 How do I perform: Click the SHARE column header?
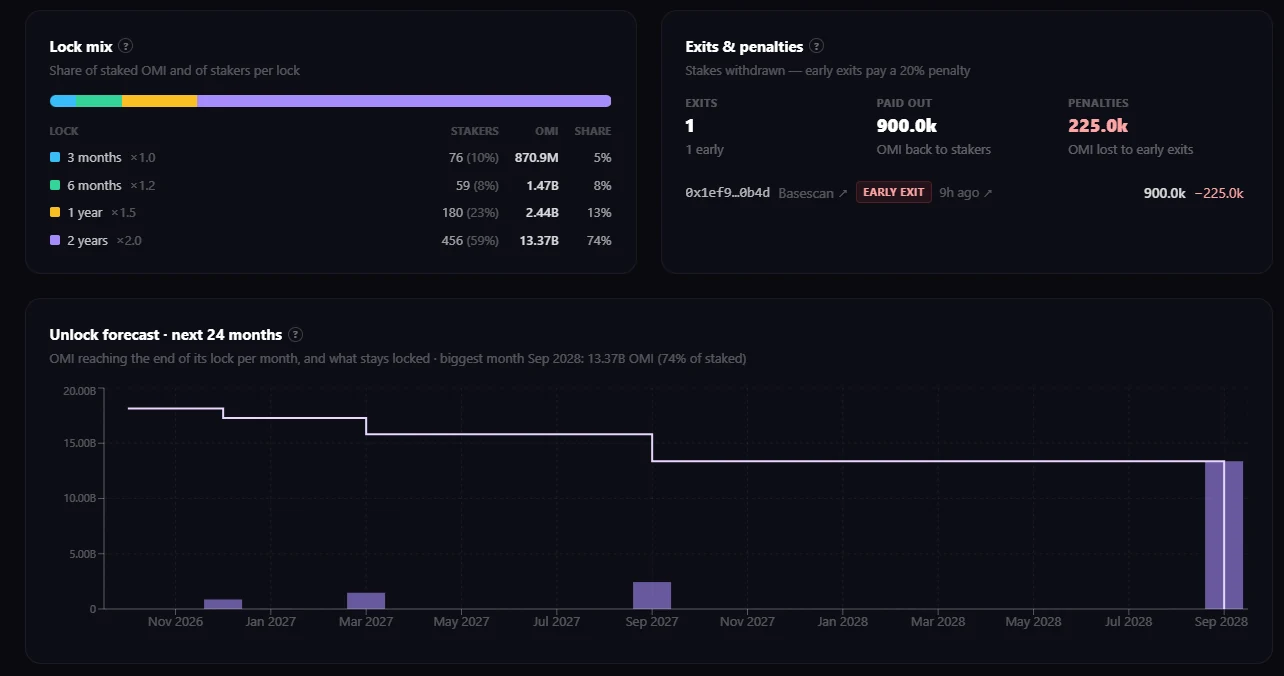click(x=593, y=131)
